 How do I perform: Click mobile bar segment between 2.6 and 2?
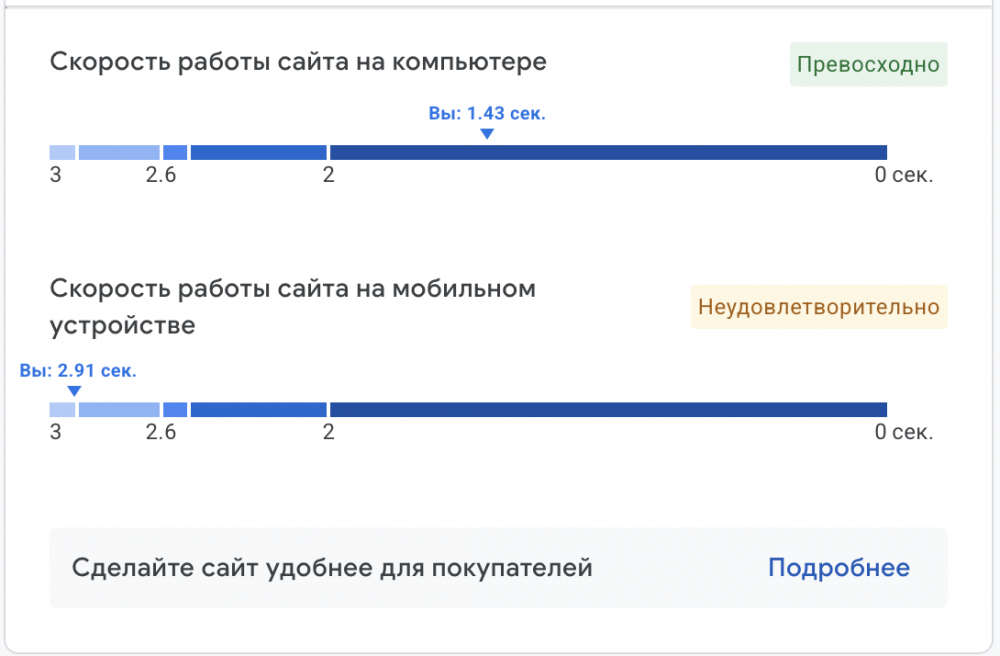point(258,410)
